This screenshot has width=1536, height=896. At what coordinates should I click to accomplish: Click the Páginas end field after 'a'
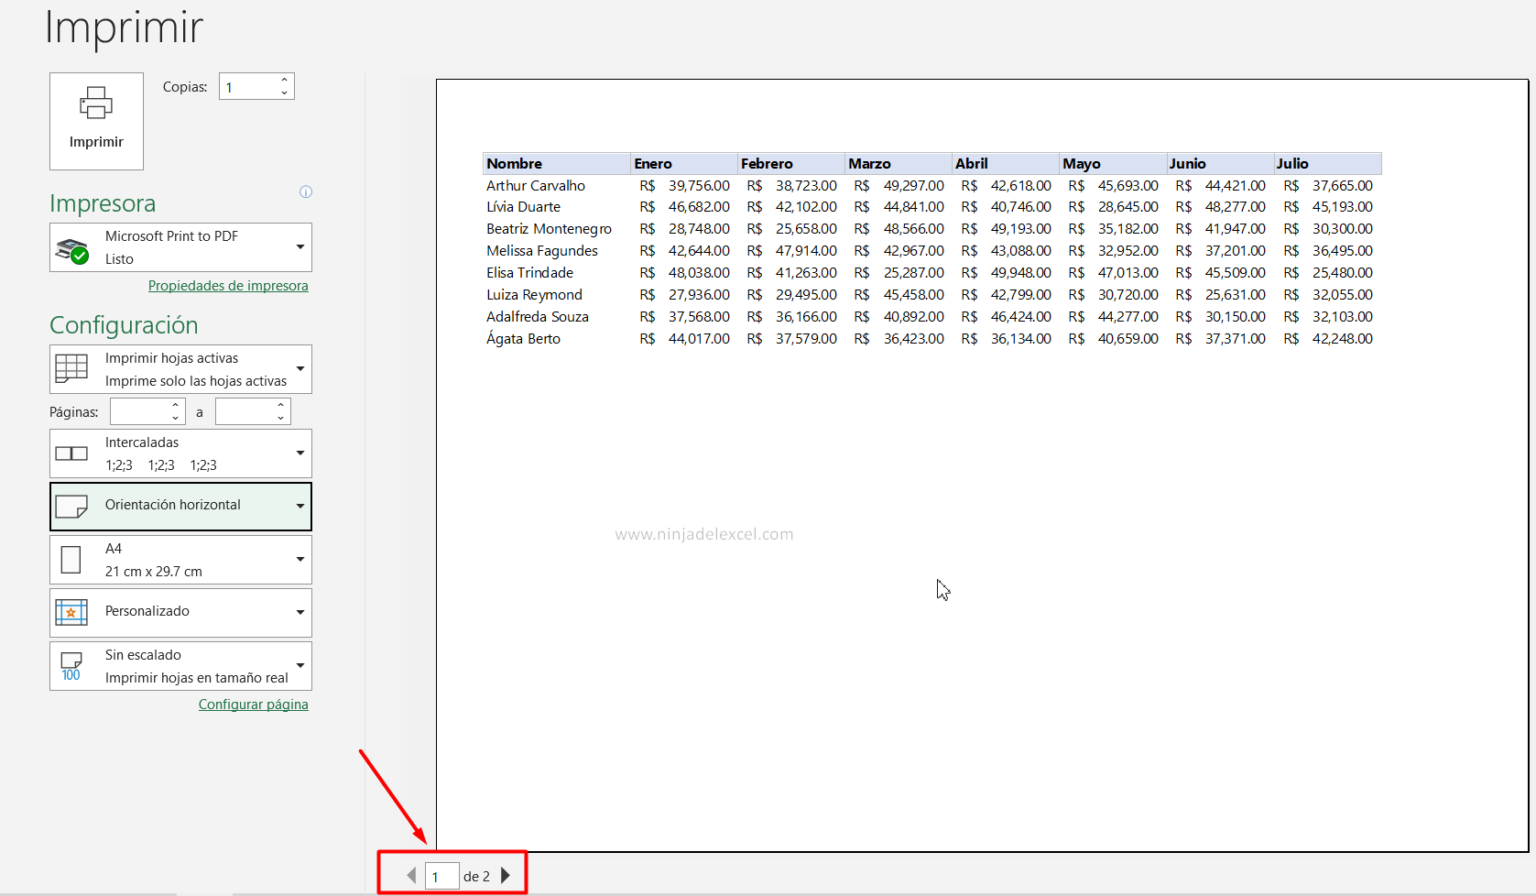click(244, 412)
